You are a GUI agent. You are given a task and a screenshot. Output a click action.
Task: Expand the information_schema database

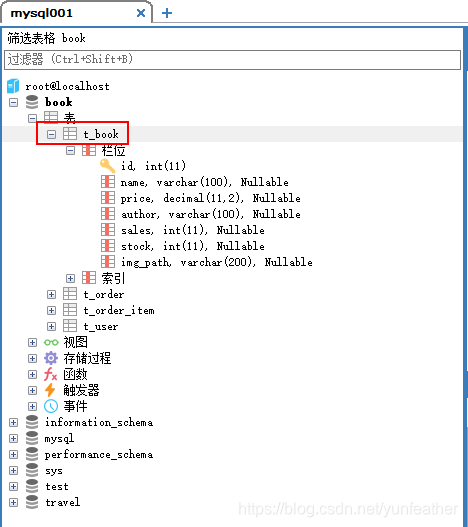point(13,422)
